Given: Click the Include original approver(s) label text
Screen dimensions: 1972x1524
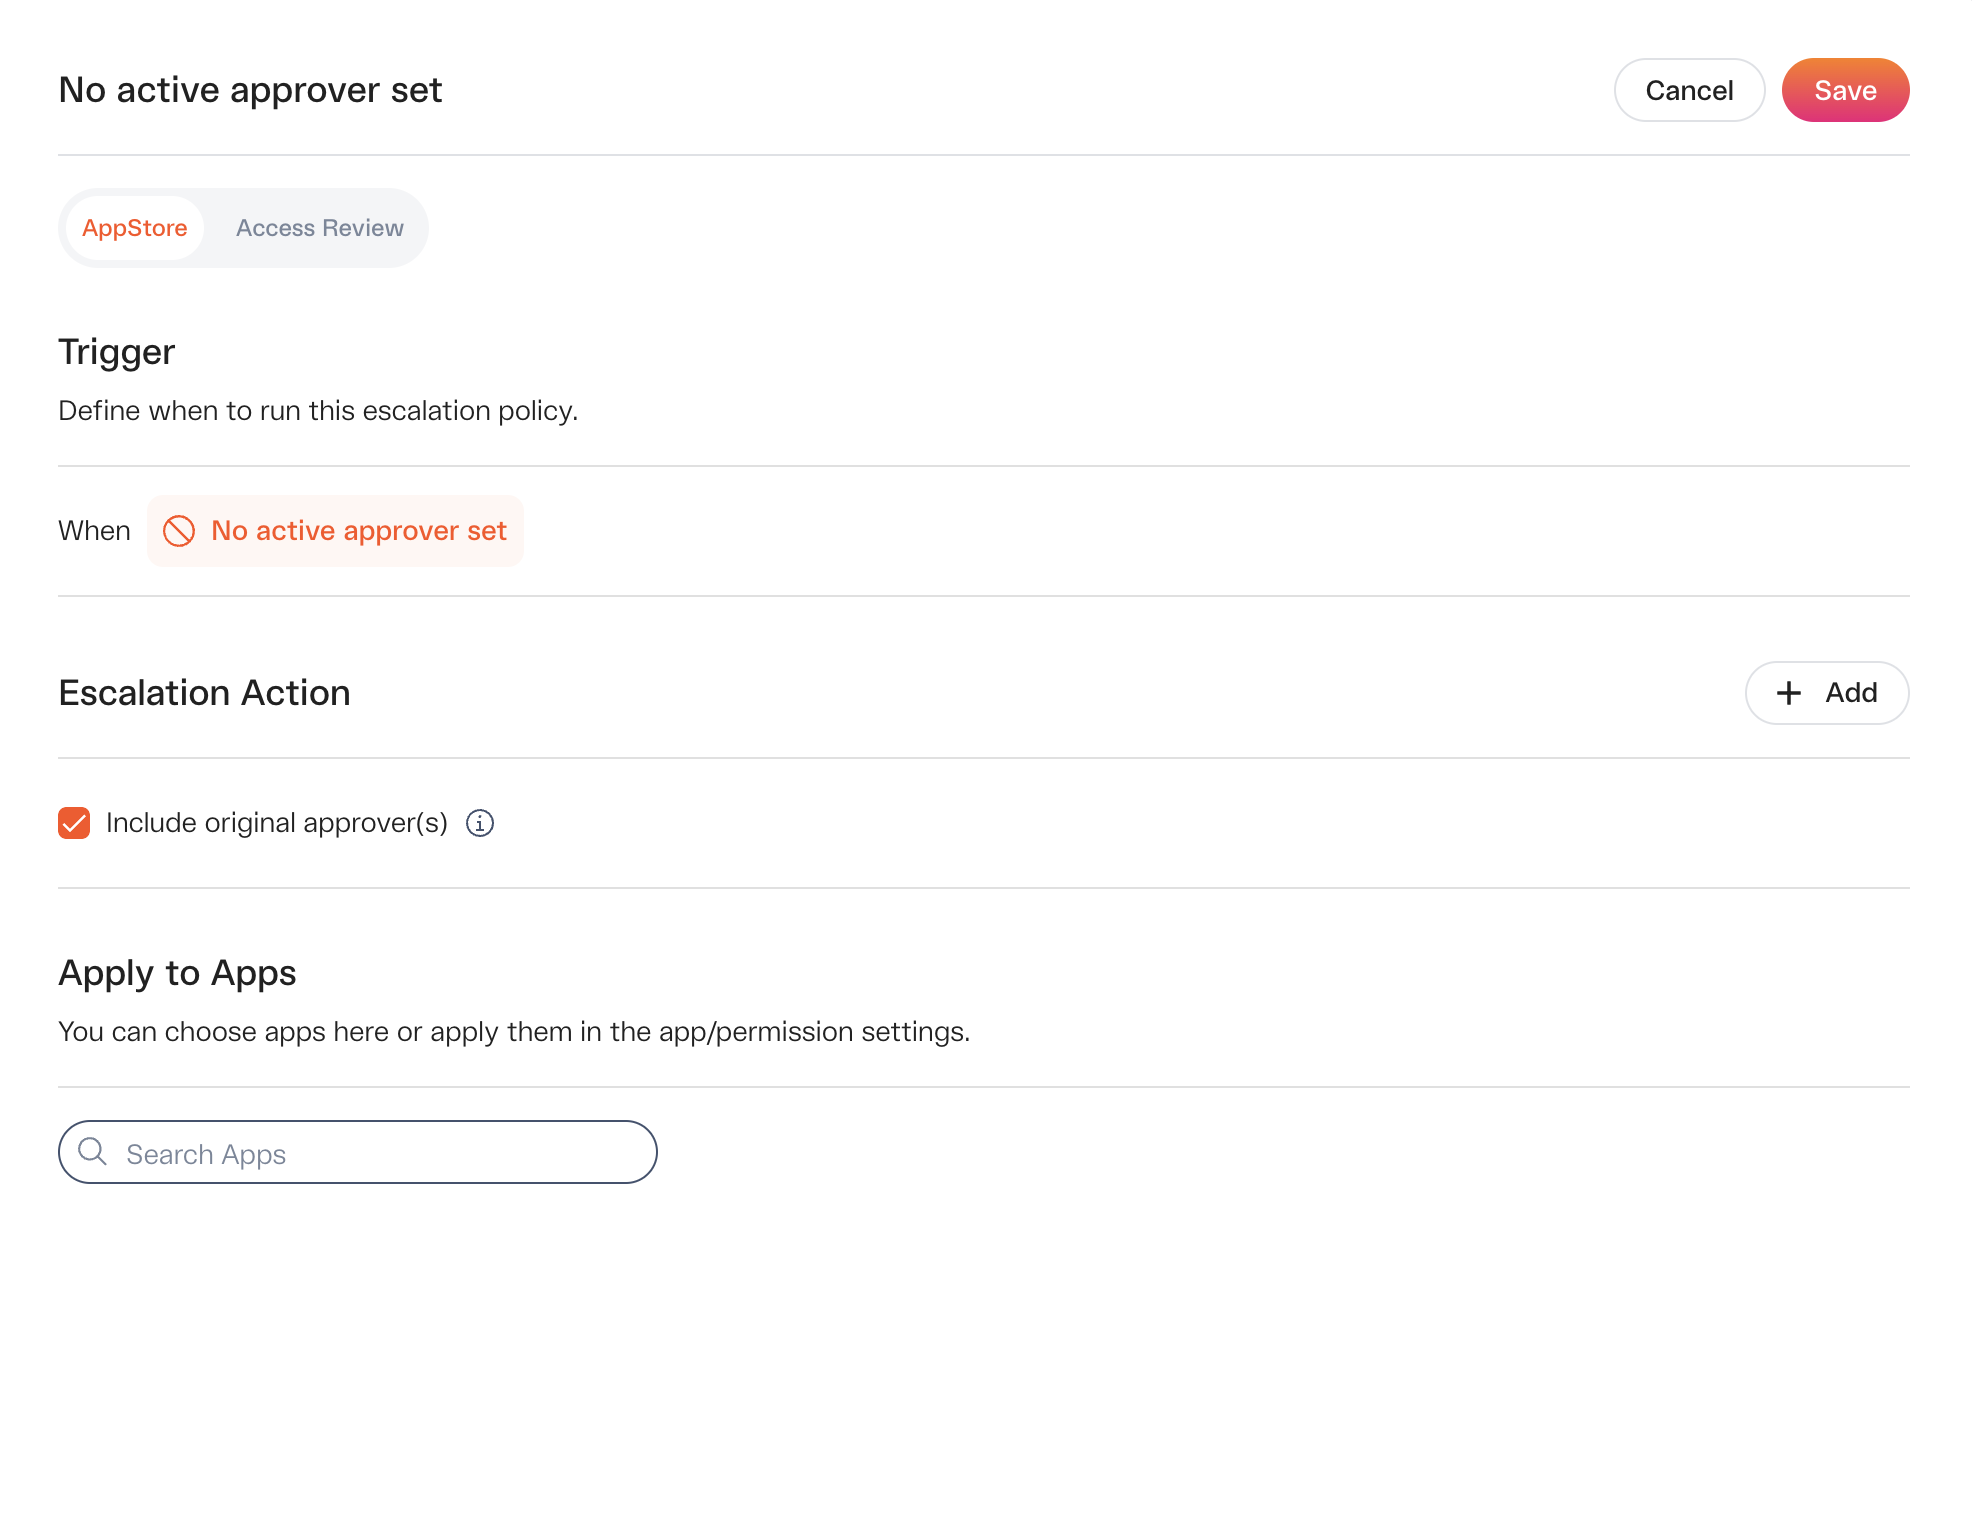Looking at the screenshot, I should [x=277, y=823].
